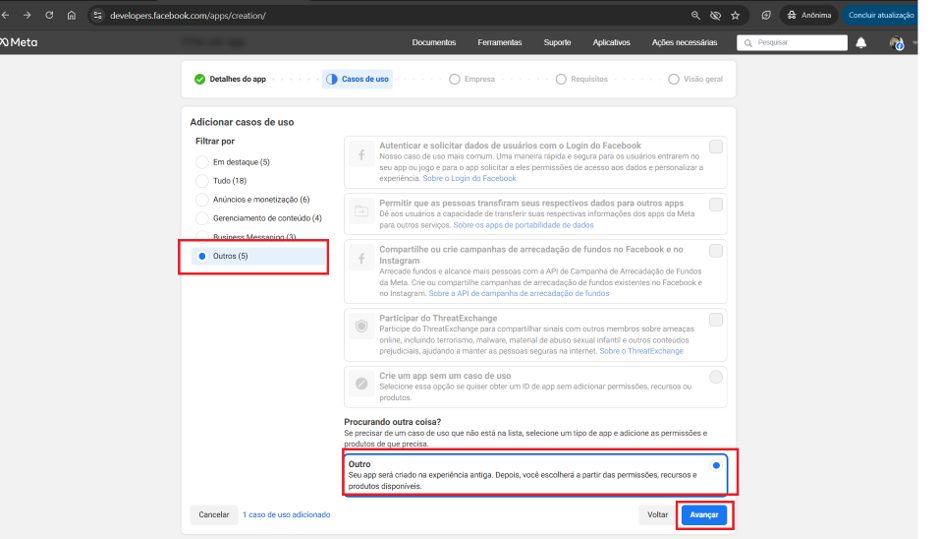Image resolution: width=939 pixels, height=539 pixels.
Task: Click the Cancelar button
Action: point(214,515)
